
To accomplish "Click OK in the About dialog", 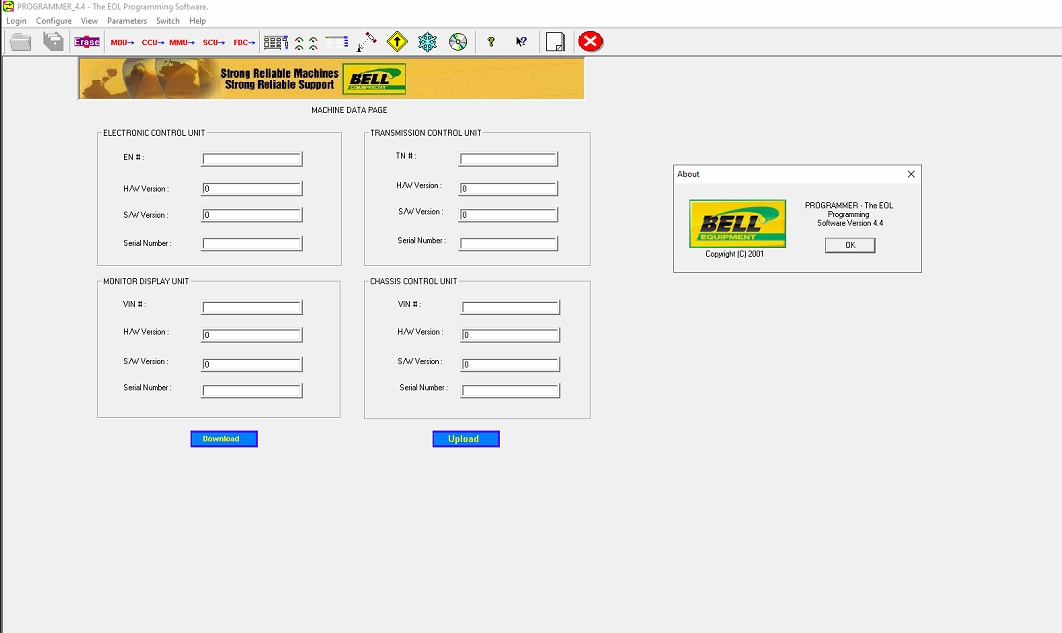I will pos(849,245).
